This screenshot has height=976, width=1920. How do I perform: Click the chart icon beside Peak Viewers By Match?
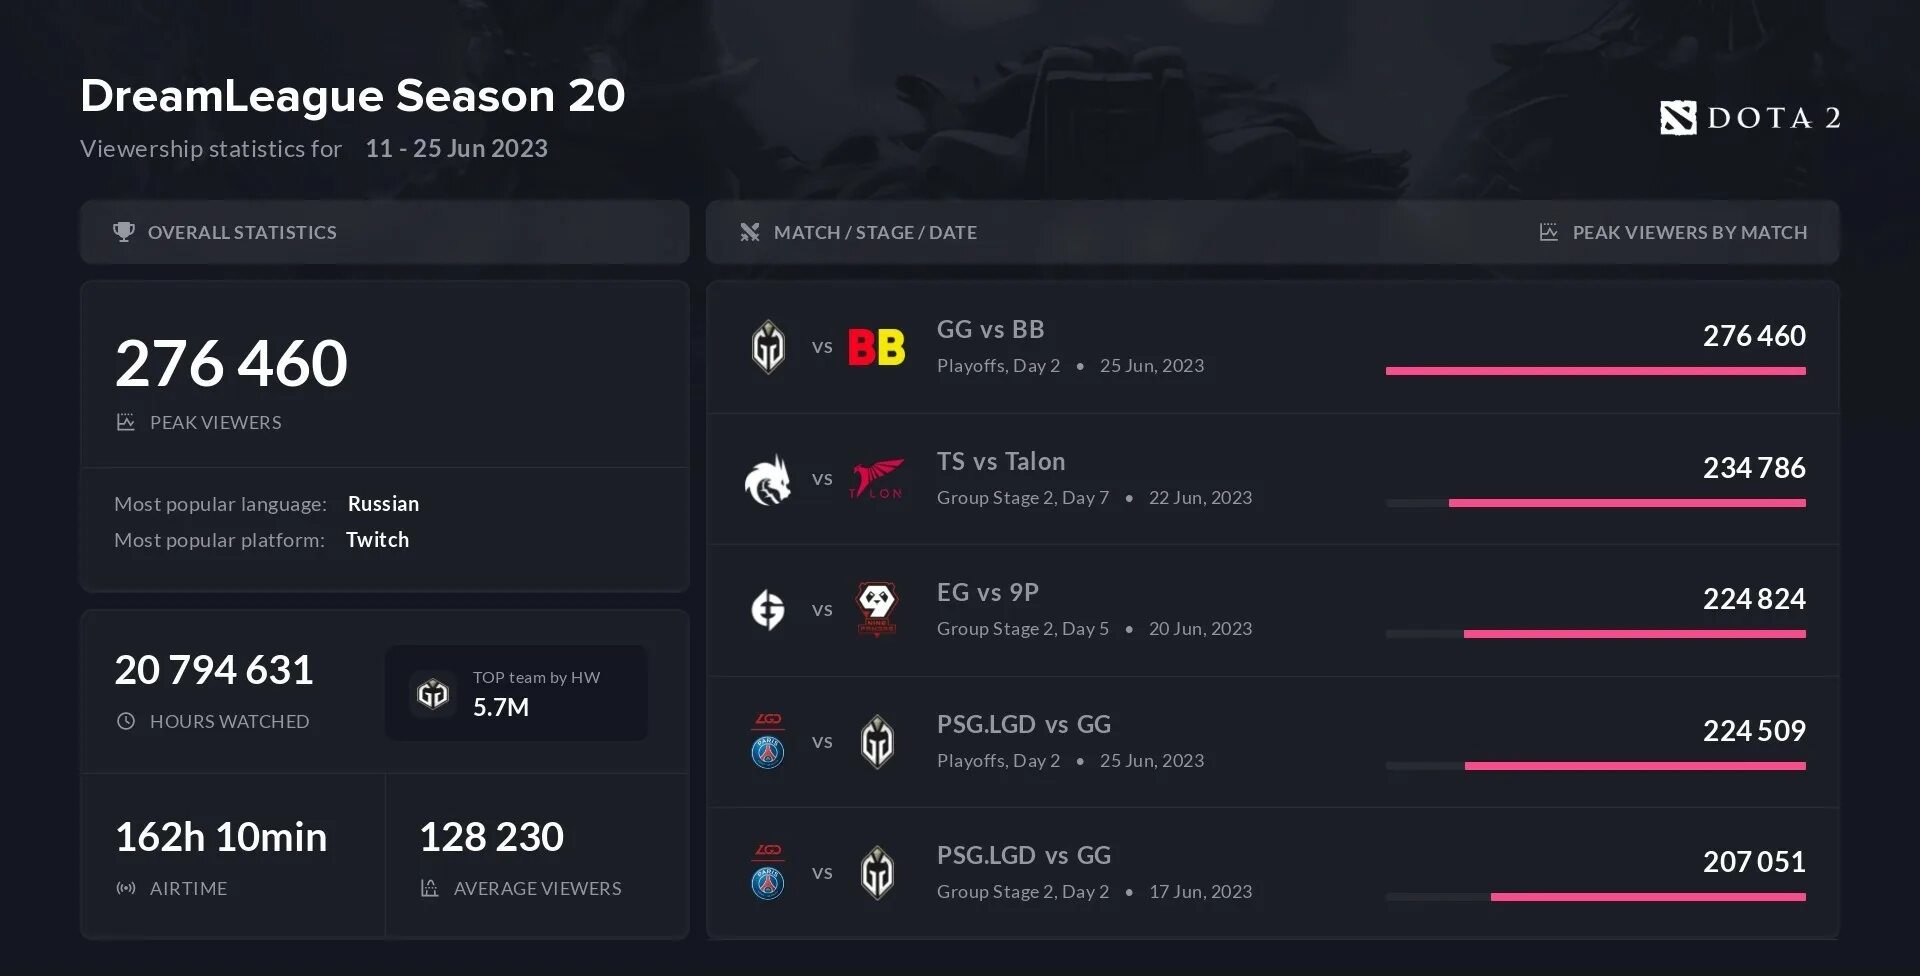tap(1548, 232)
